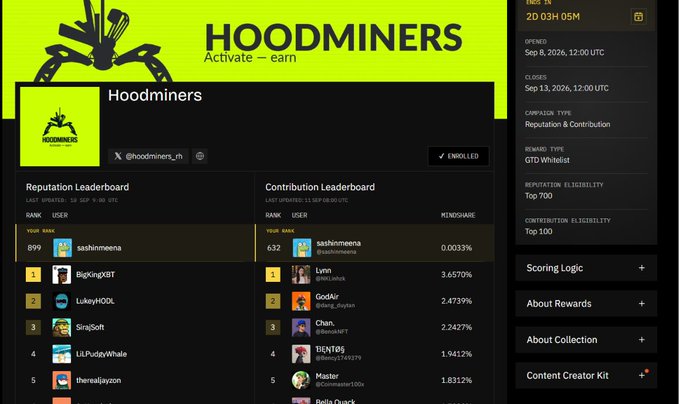Expand the About Collection section
The height and width of the screenshot is (404, 679).
(x=586, y=340)
